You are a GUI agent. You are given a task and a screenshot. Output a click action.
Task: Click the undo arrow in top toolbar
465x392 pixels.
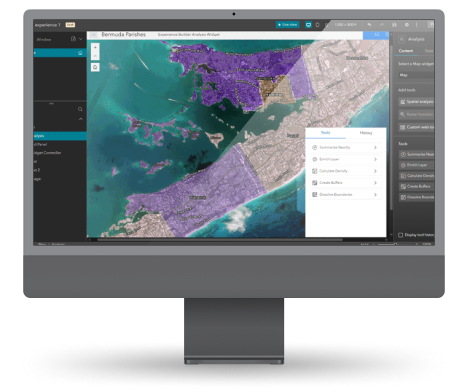coord(369,25)
